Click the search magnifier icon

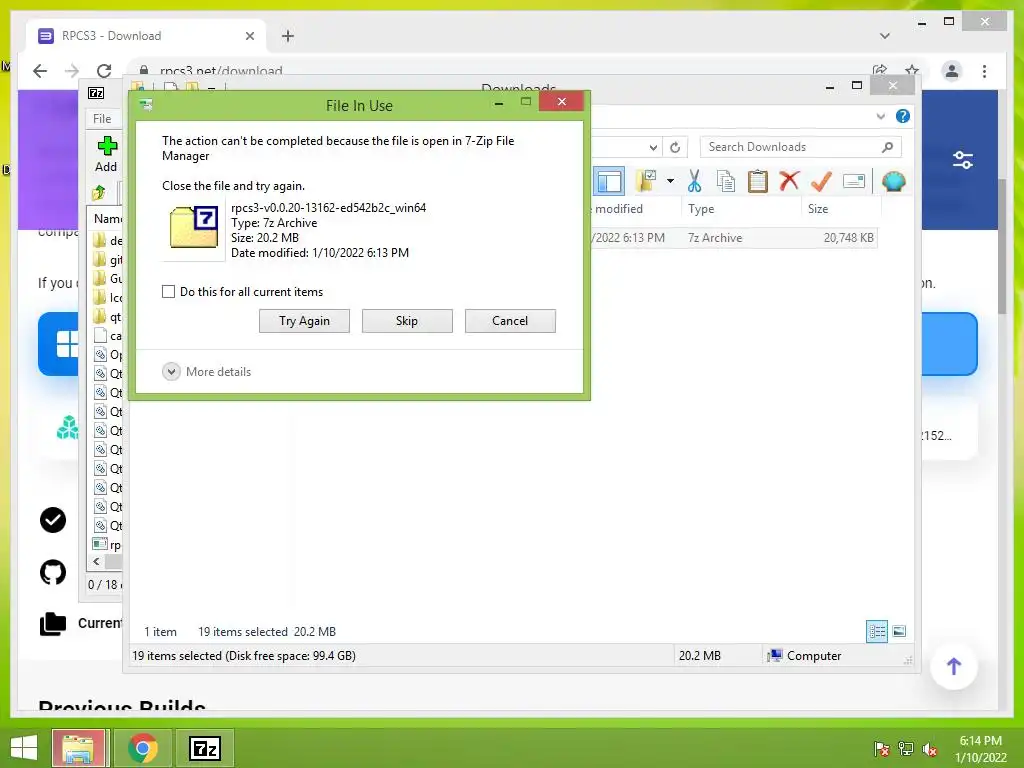(x=887, y=147)
